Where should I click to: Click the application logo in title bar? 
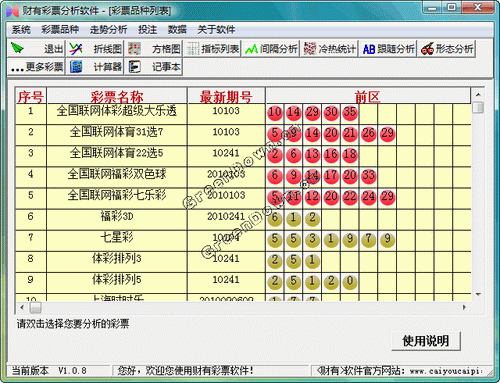(x=13, y=11)
